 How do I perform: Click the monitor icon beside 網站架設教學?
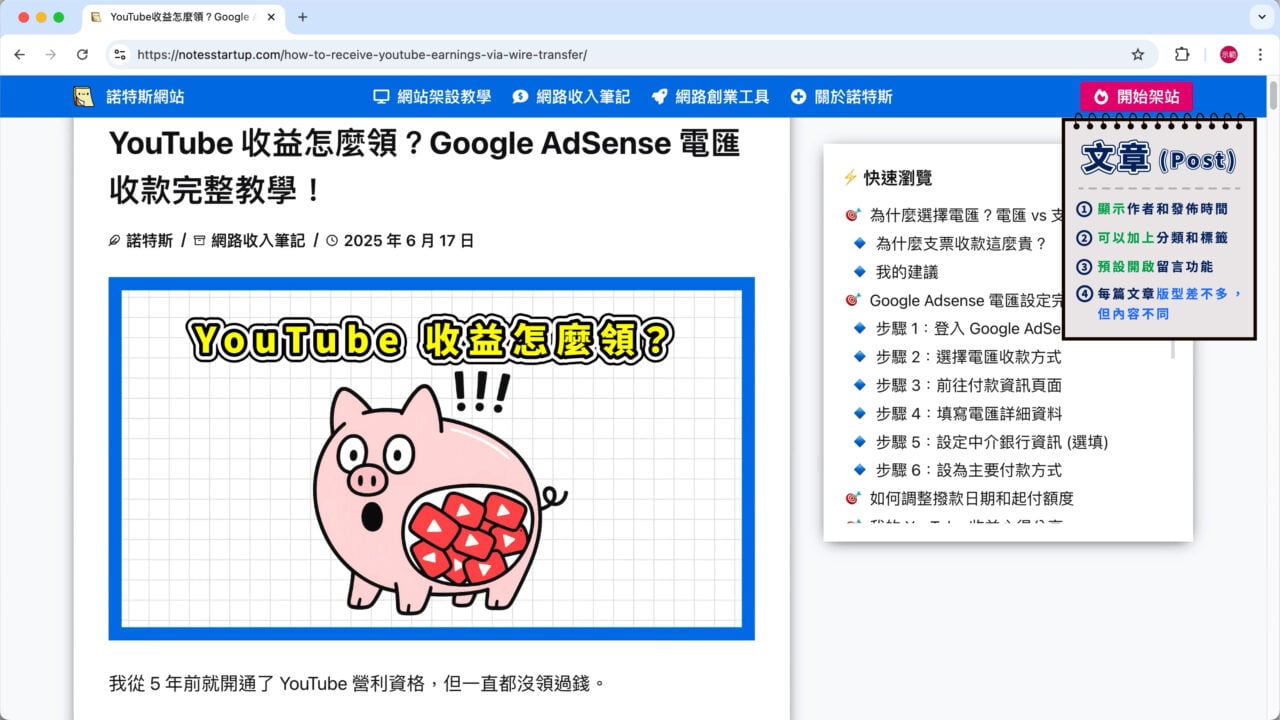pos(381,96)
